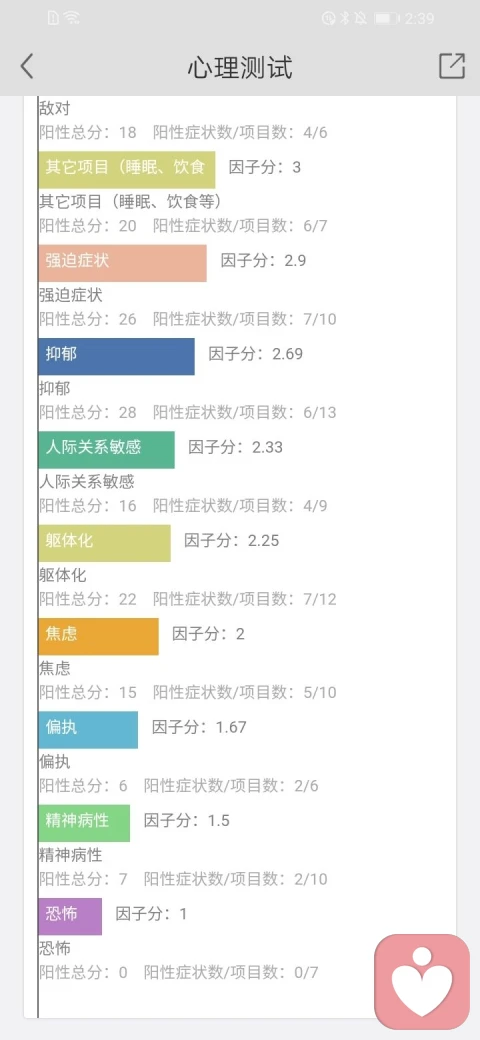Tap the muted bell status icon
This screenshot has height=1040, width=480.
[361, 19]
